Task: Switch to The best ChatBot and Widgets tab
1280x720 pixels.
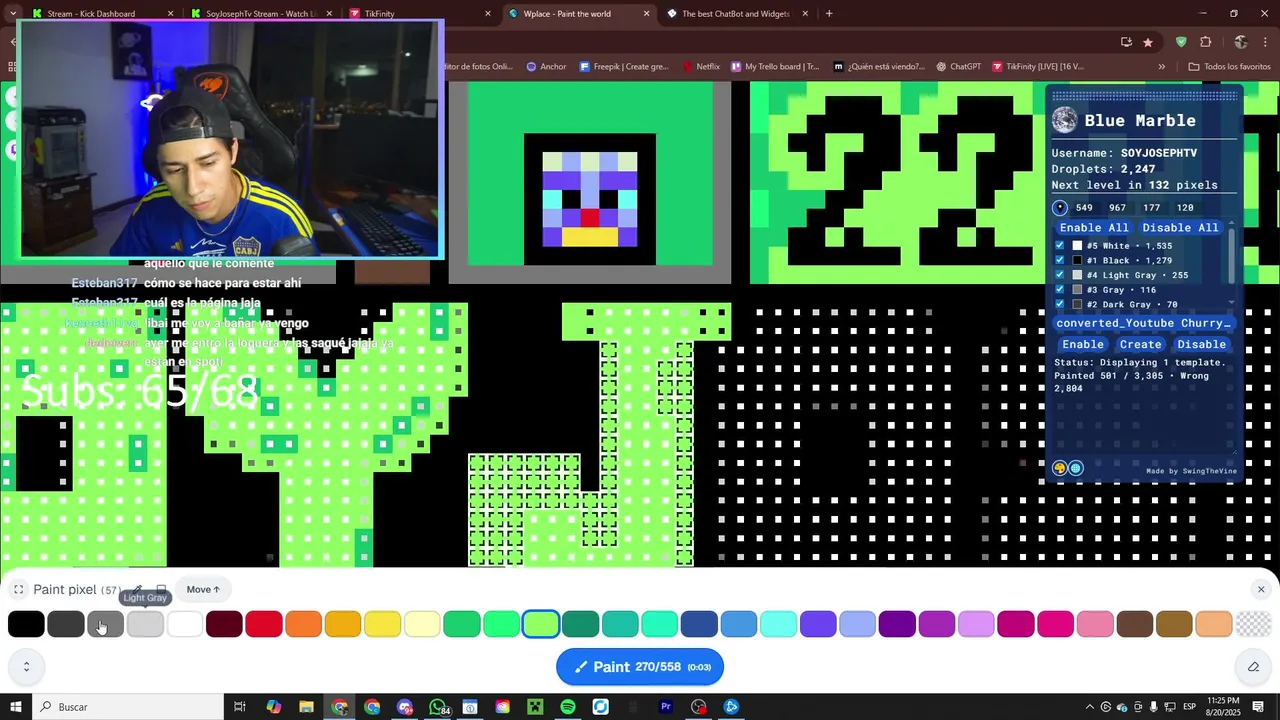Action: tap(737, 14)
